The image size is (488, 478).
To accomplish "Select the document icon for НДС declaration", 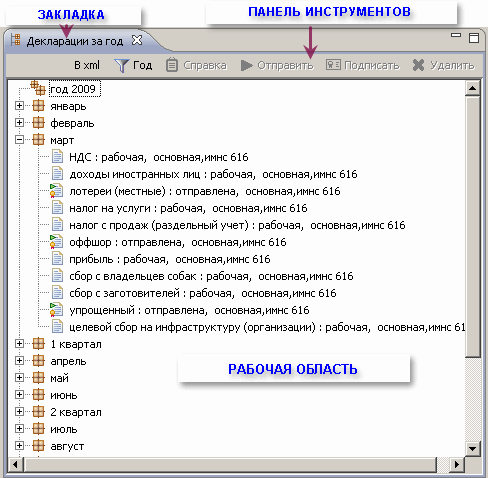I will (57, 157).
